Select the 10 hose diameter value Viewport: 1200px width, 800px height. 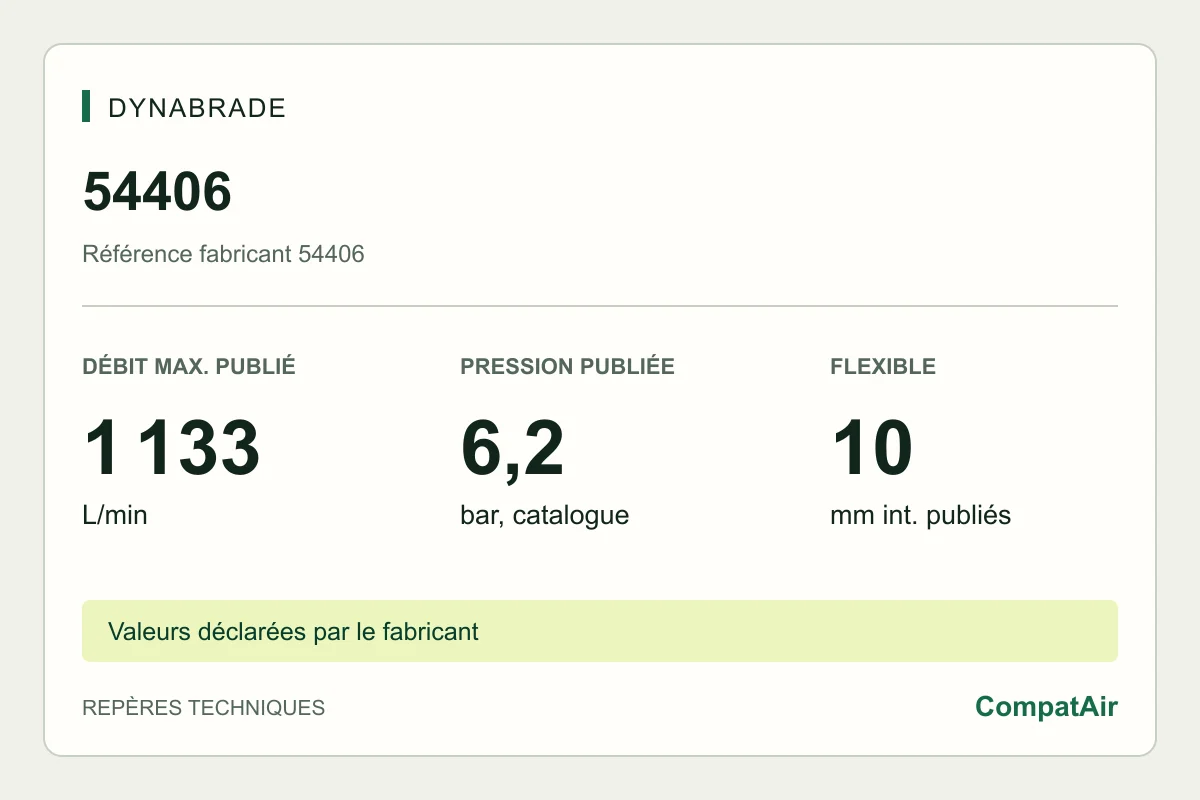pos(871,449)
